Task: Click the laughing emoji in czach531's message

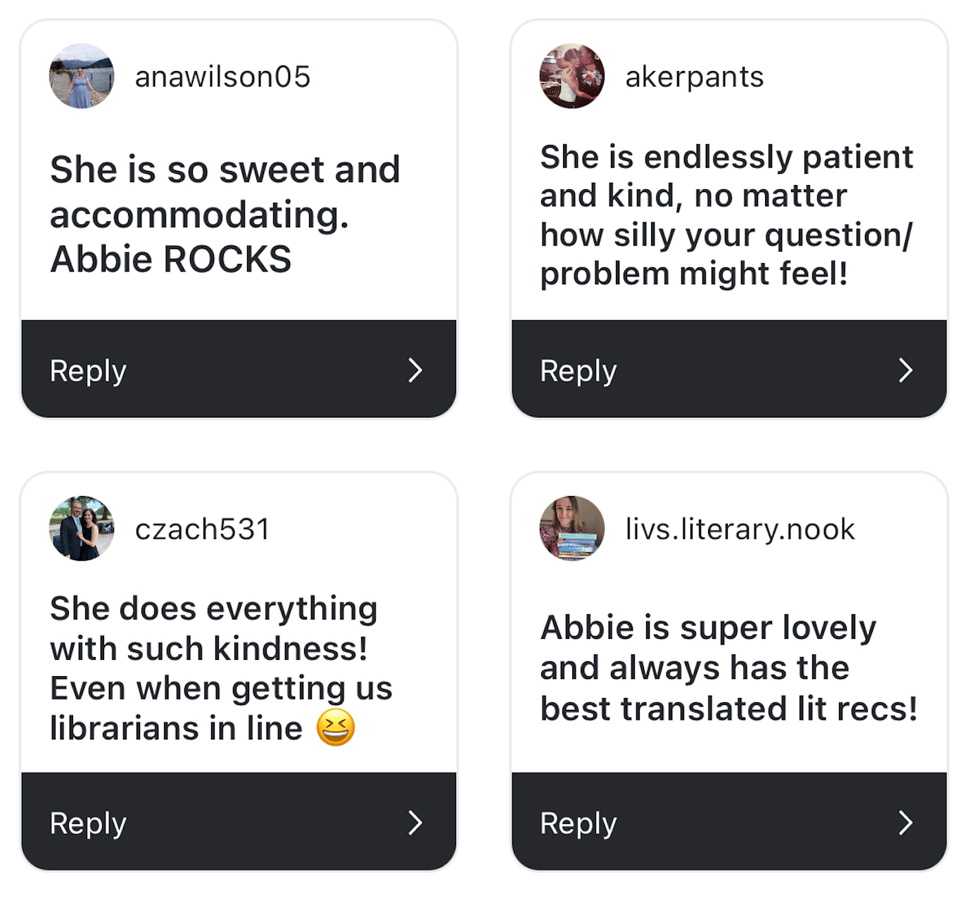Action: pos(335,728)
